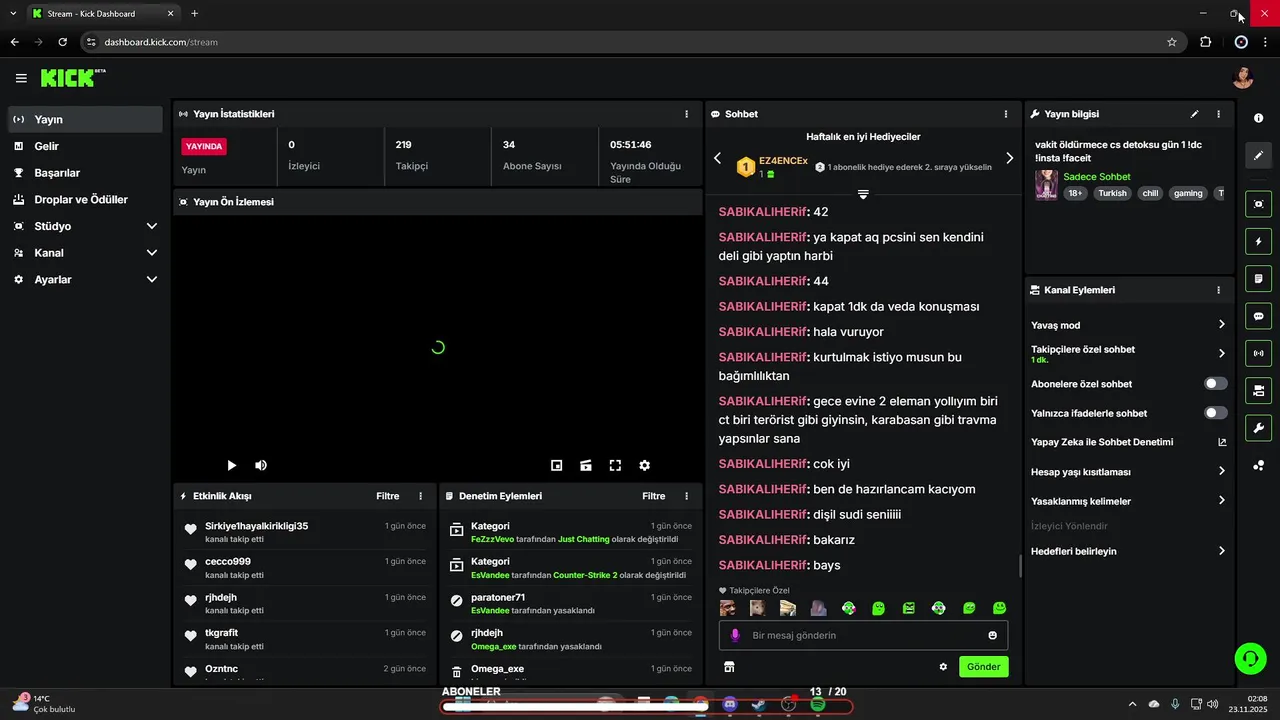Screen dimensions: 1280x720
Task: Toggle the document widget icon in sidebar
Action: [x=1258, y=278]
